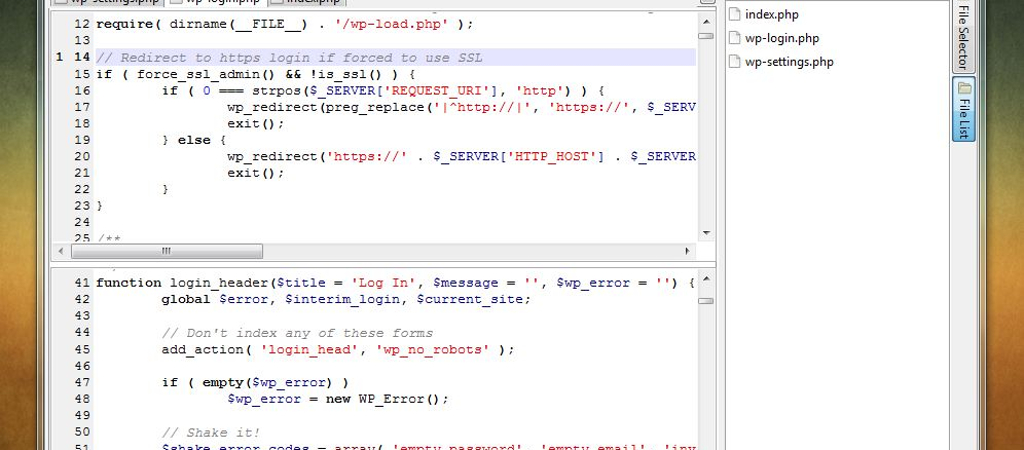
Task: Click the upper pane vertical scroll thumb
Action: tap(705, 36)
